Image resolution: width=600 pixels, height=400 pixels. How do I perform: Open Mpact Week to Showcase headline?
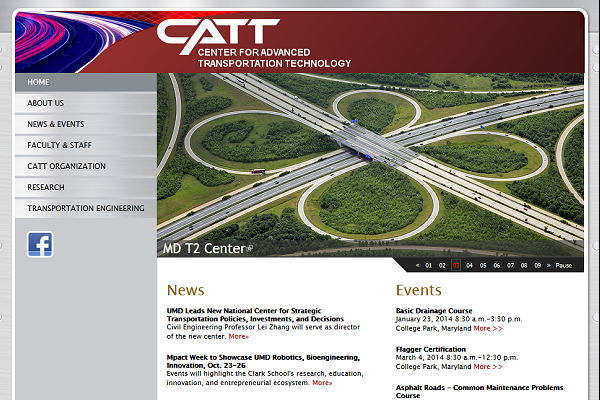(263, 361)
